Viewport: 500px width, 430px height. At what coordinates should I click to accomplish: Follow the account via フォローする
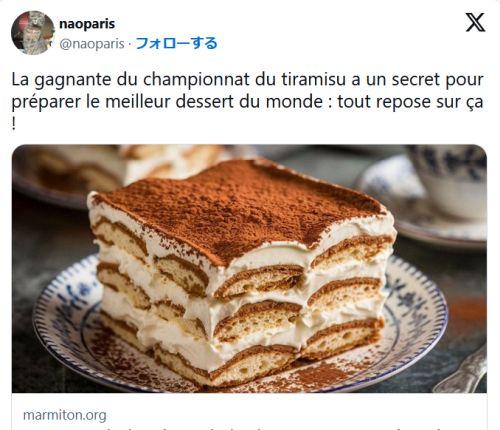pyautogui.click(x=176, y=43)
